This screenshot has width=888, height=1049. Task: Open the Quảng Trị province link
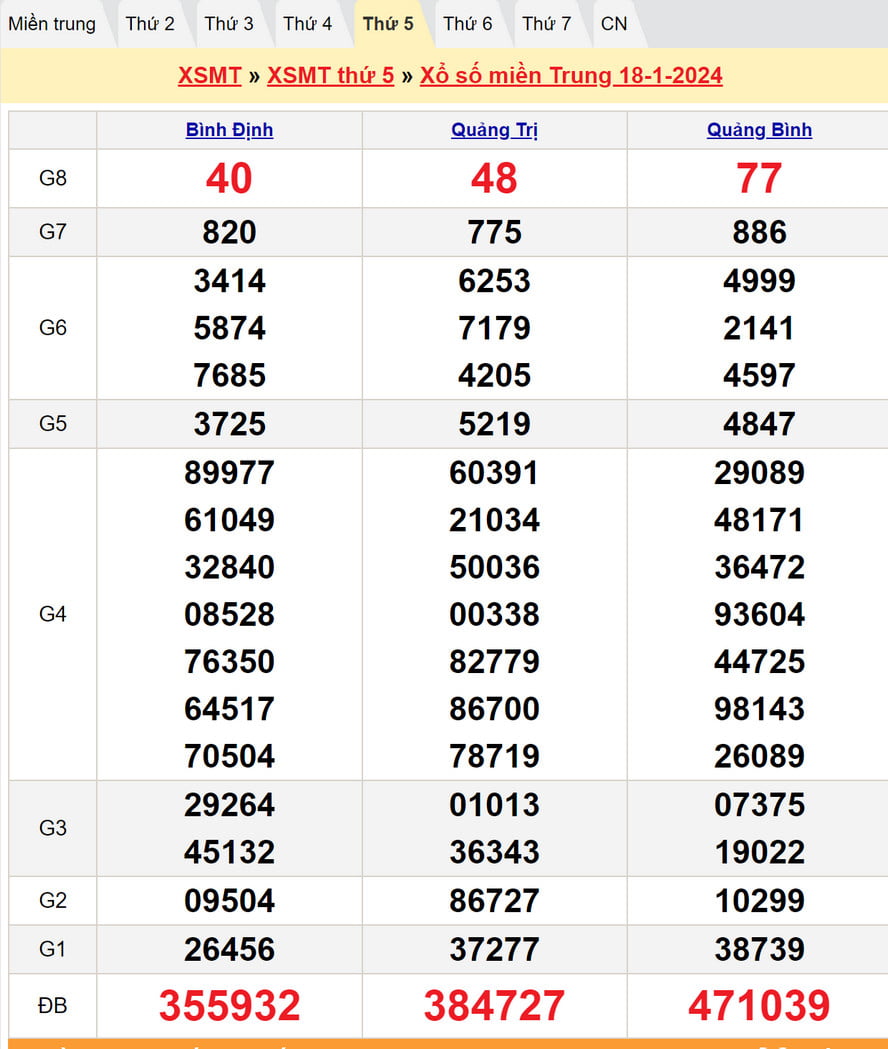click(x=494, y=130)
